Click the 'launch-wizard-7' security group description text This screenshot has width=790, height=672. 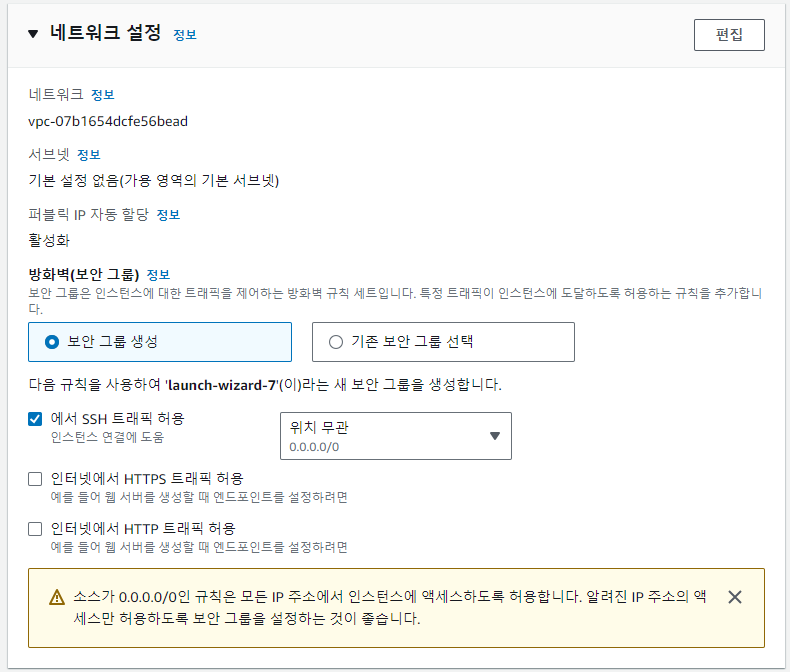(x=265, y=385)
